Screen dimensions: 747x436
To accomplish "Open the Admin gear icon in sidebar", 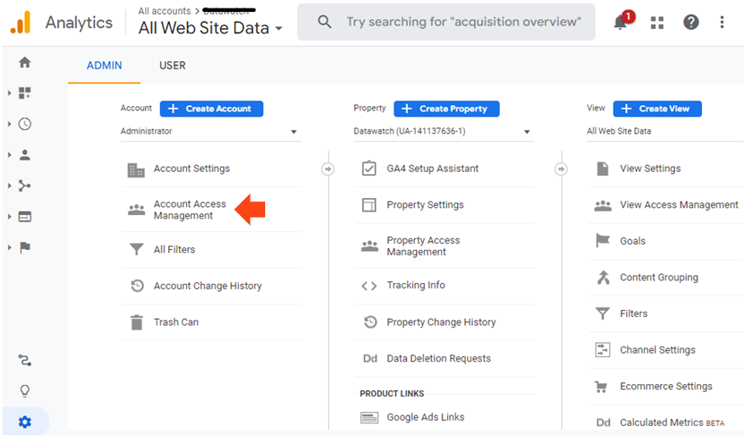I will coord(25,422).
